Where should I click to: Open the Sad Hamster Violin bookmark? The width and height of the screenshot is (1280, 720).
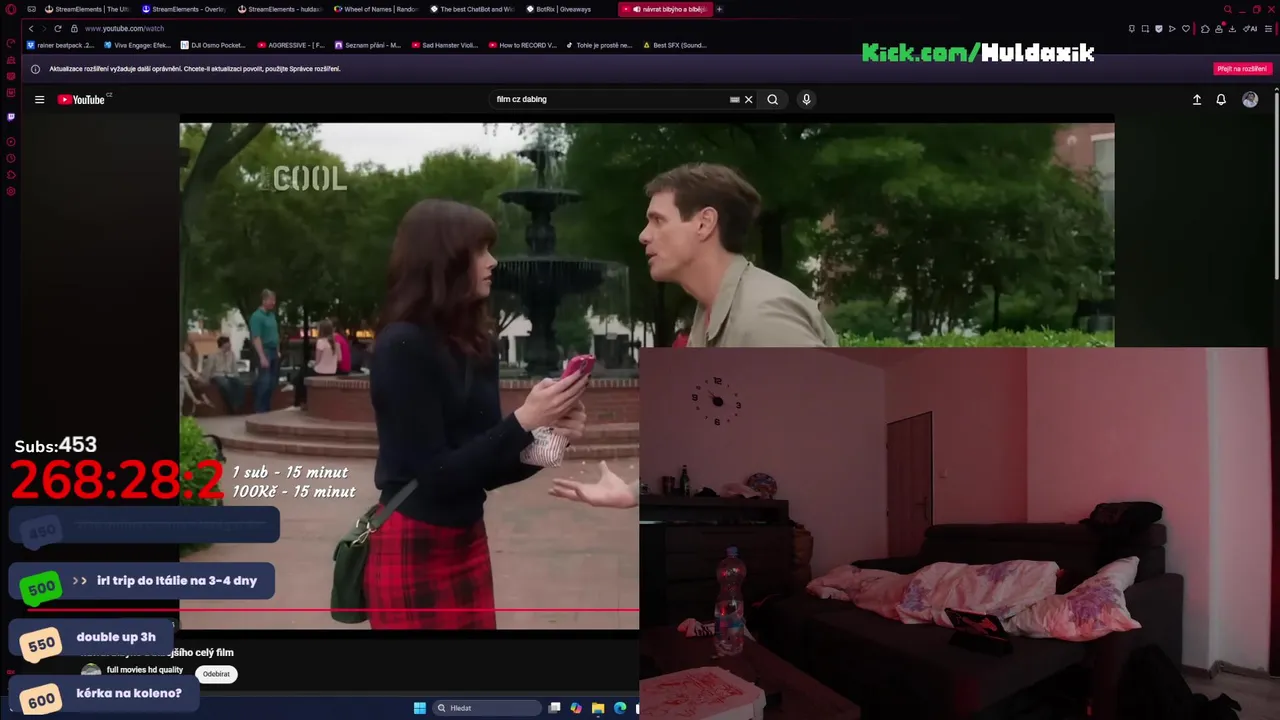[445, 45]
